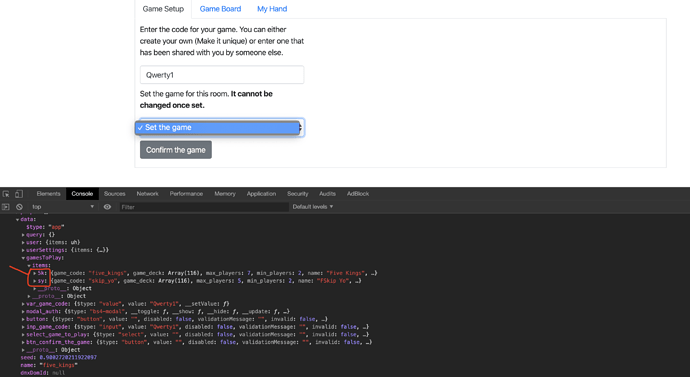Show the console sidebar icon

tap(6, 207)
